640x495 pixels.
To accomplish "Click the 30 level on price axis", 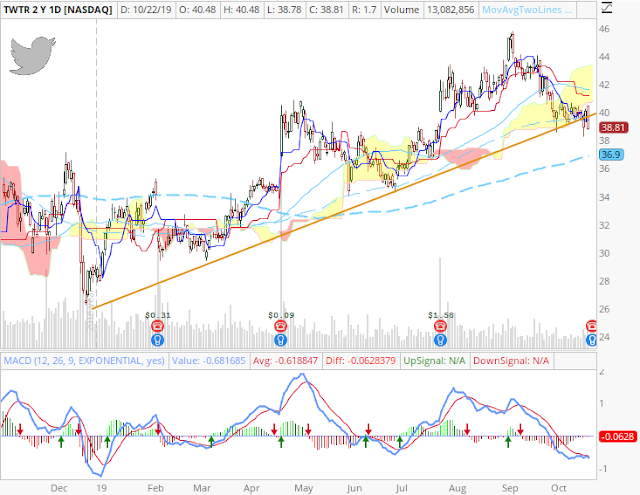I will pyautogui.click(x=604, y=253).
